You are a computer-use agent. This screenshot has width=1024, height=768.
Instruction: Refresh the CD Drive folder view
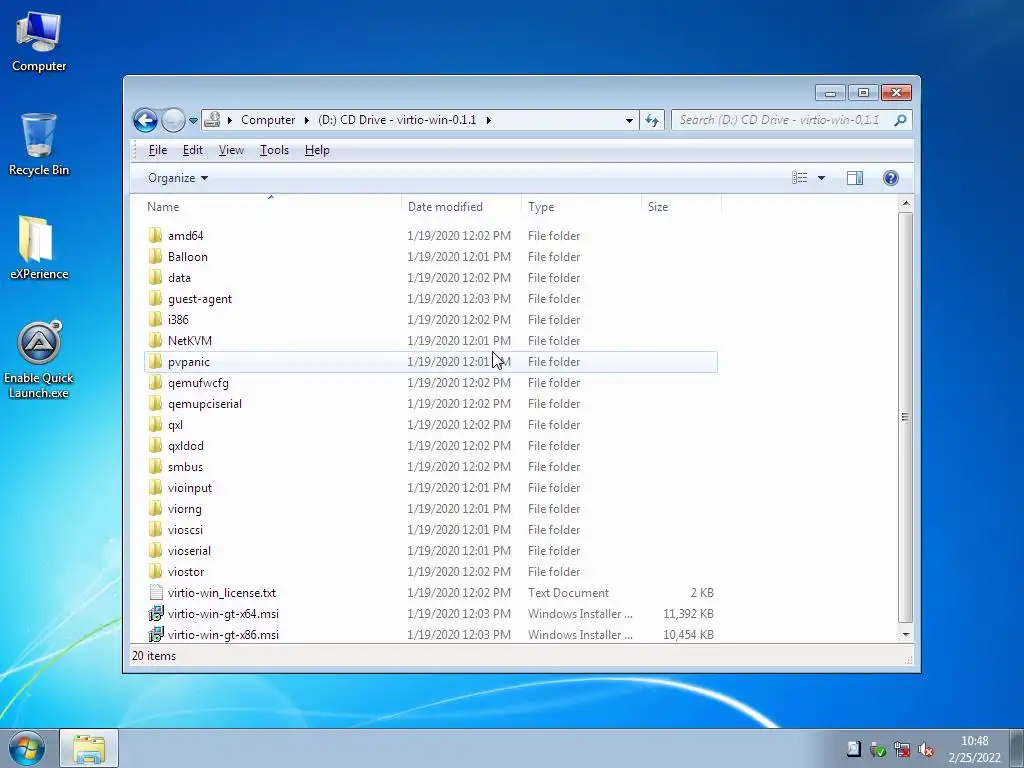652,120
